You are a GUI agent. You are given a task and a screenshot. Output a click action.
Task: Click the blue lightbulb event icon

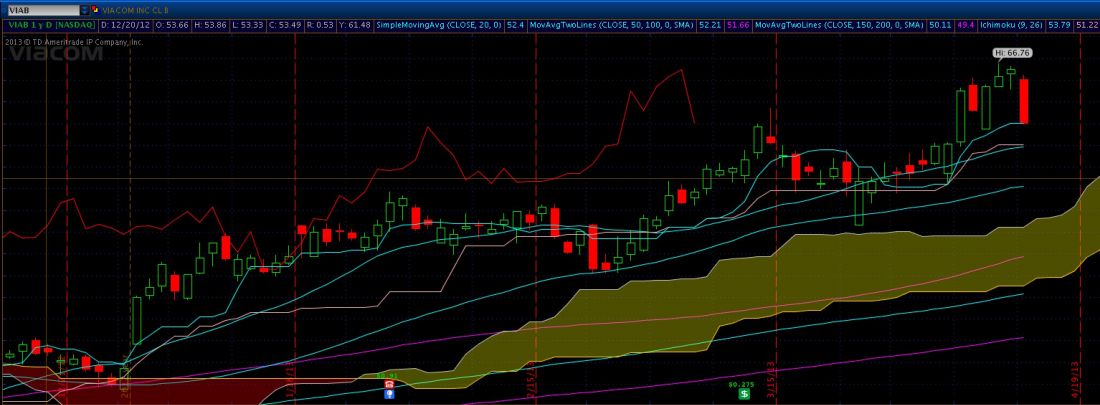[389, 395]
